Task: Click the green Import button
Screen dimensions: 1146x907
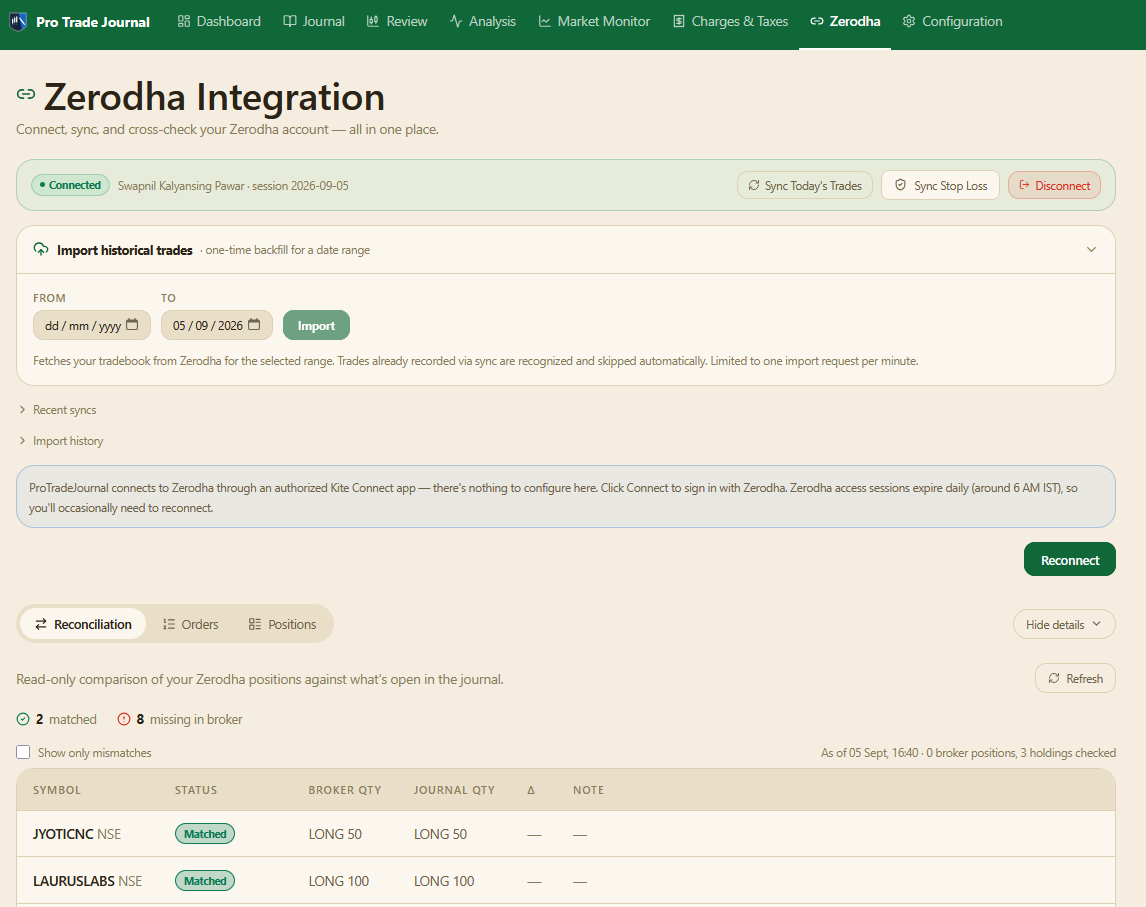Action: tap(316, 325)
